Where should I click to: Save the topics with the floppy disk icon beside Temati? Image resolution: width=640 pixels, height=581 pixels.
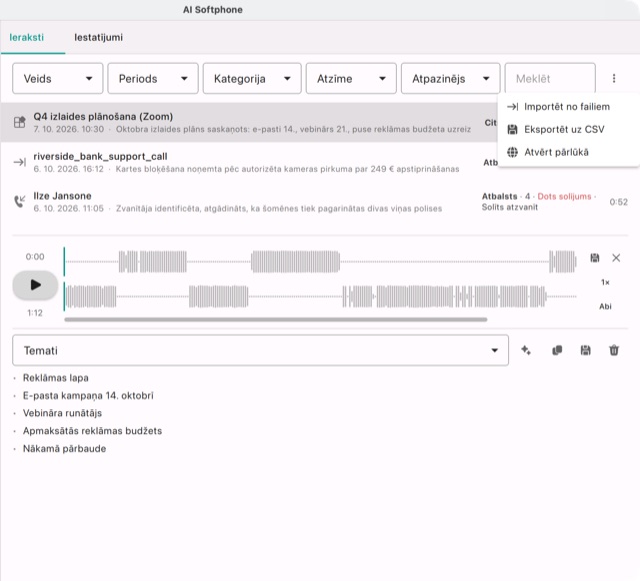tap(585, 350)
